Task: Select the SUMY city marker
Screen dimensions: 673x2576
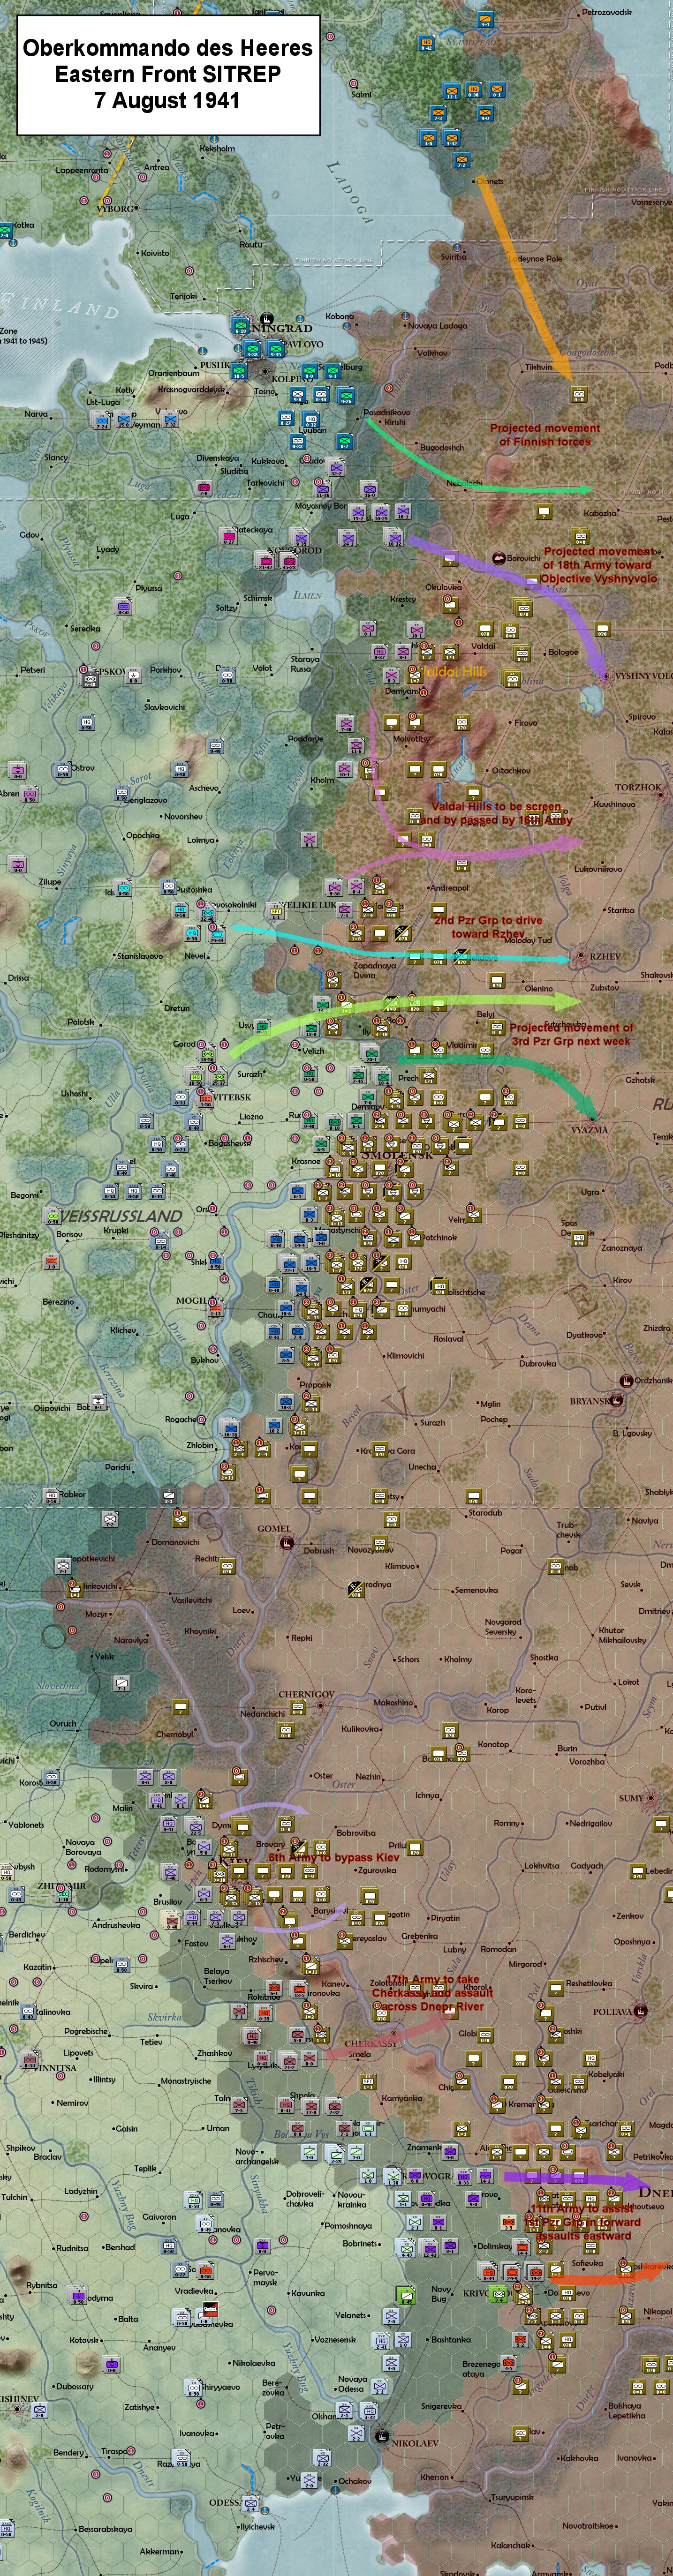Action: [x=651, y=1798]
